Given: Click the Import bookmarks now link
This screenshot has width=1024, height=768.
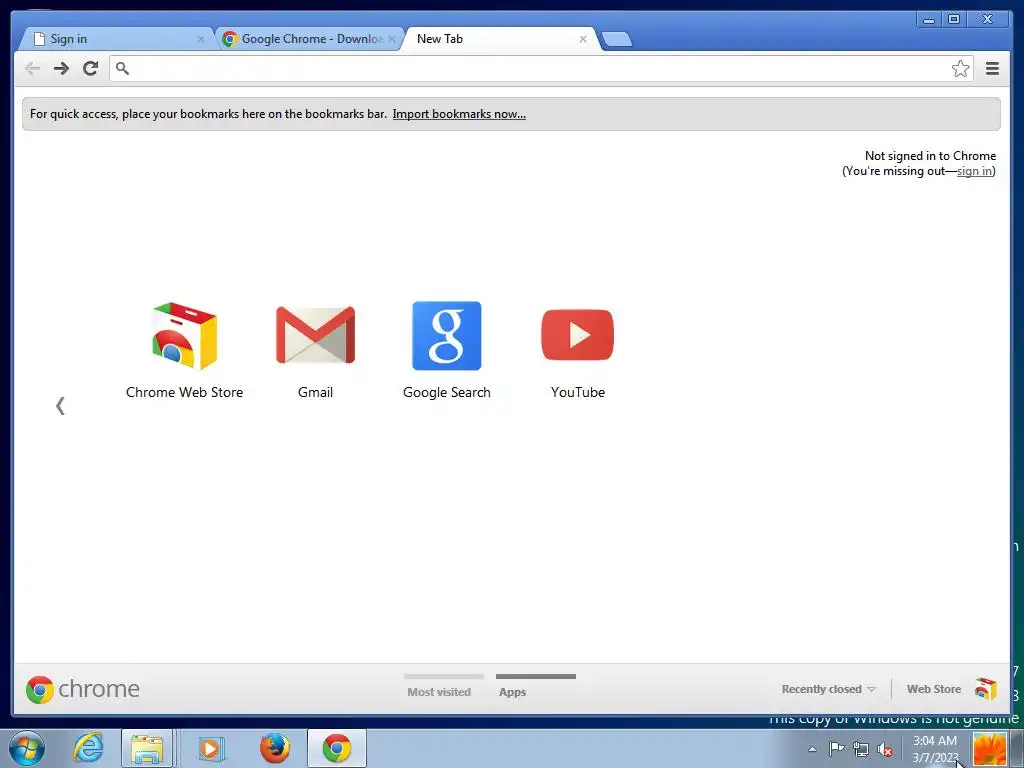Looking at the screenshot, I should tap(459, 114).
